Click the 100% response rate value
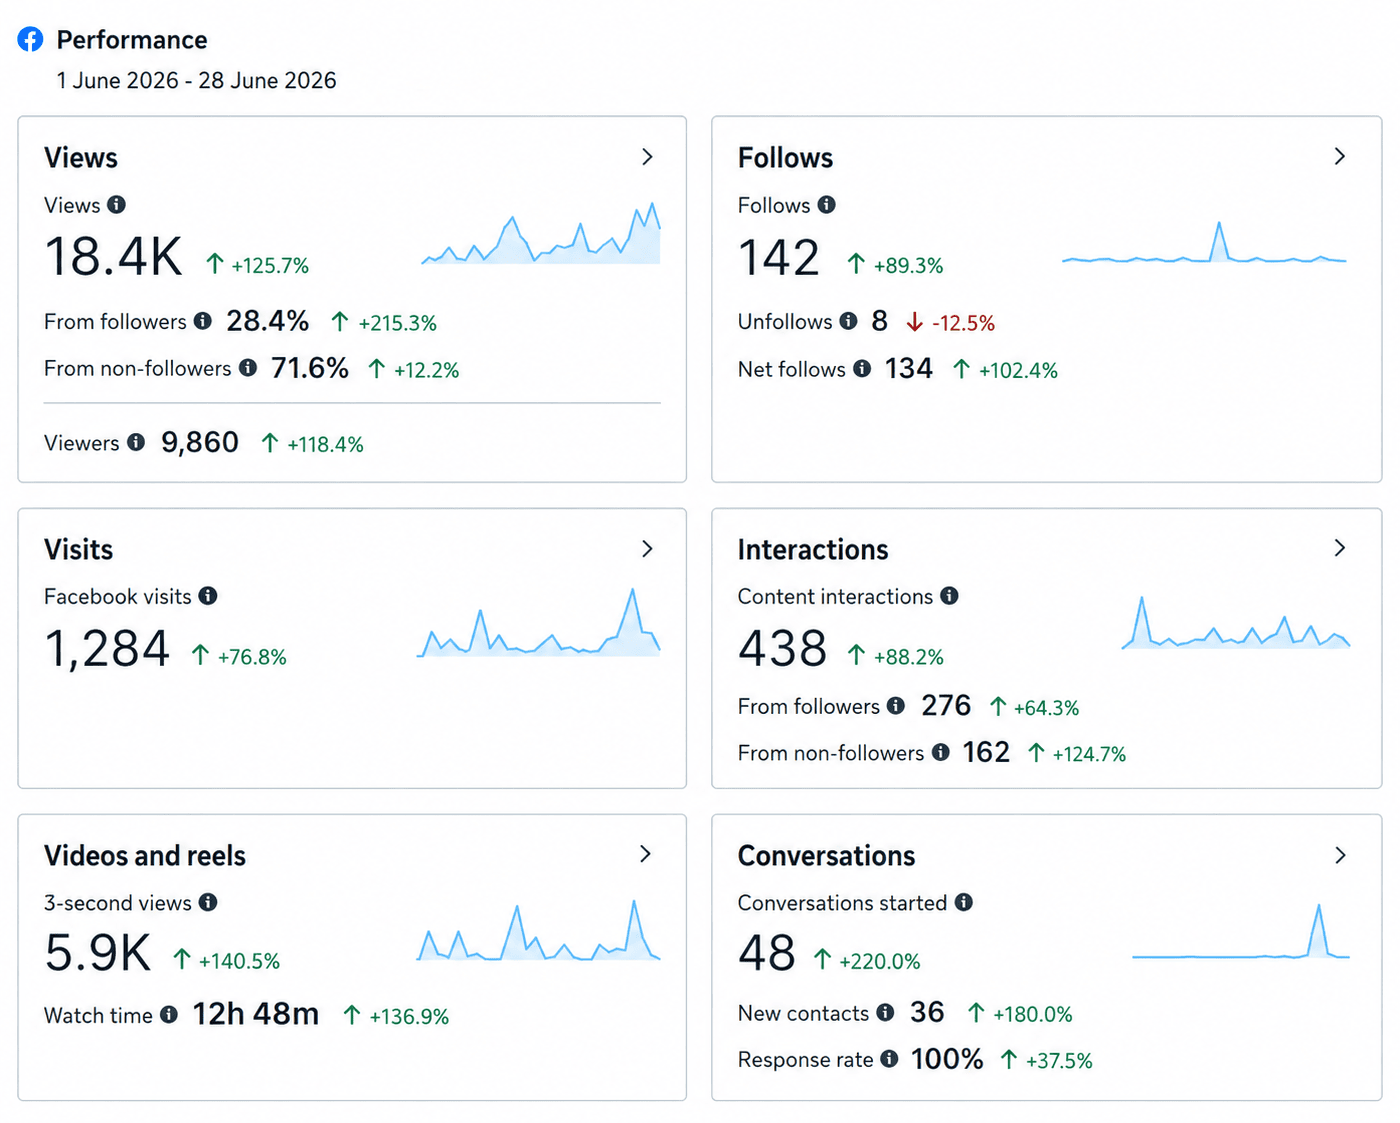1400x1123 pixels. pos(947,1059)
